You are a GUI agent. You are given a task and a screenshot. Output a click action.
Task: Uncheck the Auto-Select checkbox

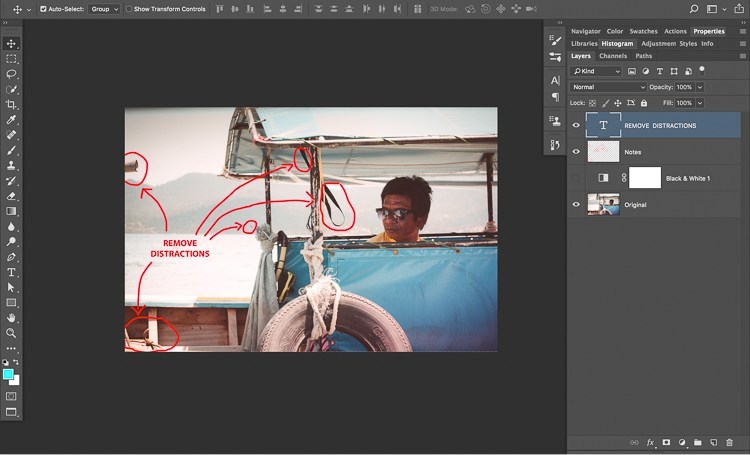pos(44,9)
